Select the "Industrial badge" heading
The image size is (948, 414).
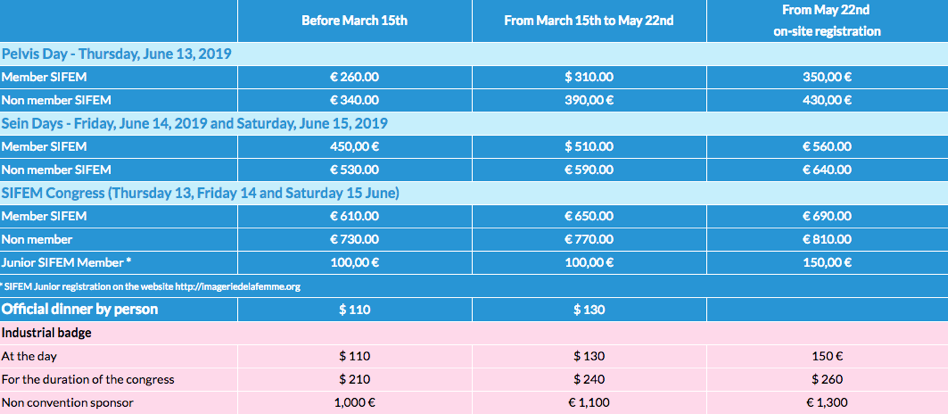click(49, 331)
